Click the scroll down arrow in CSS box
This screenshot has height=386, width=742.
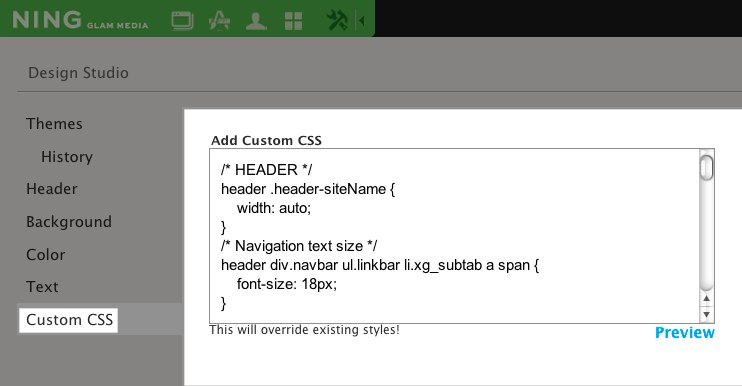pyautogui.click(x=707, y=314)
